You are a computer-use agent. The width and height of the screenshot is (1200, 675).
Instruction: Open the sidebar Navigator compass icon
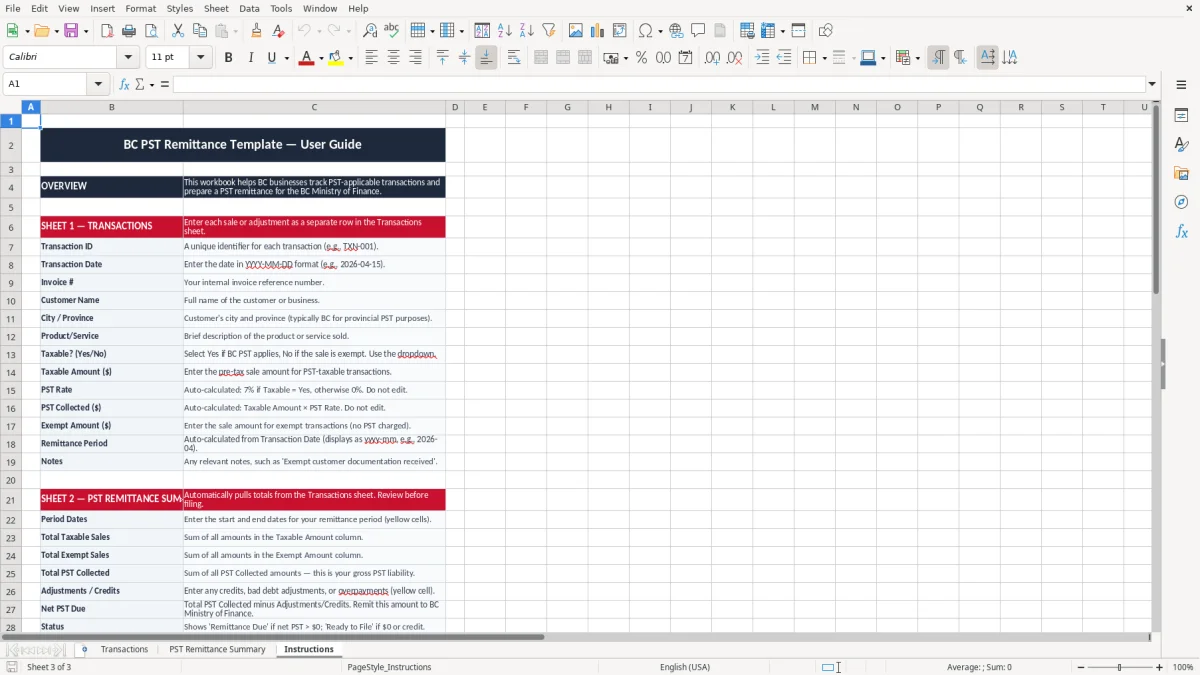(1181, 202)
